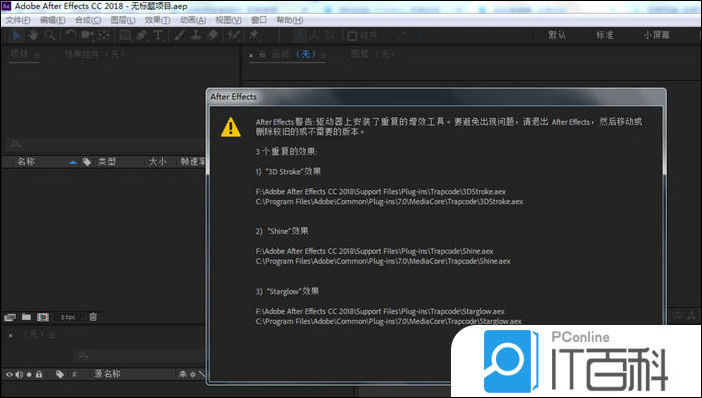Open the Project search filter dropdown
702x398 pixels.
(x=15, y=144)
